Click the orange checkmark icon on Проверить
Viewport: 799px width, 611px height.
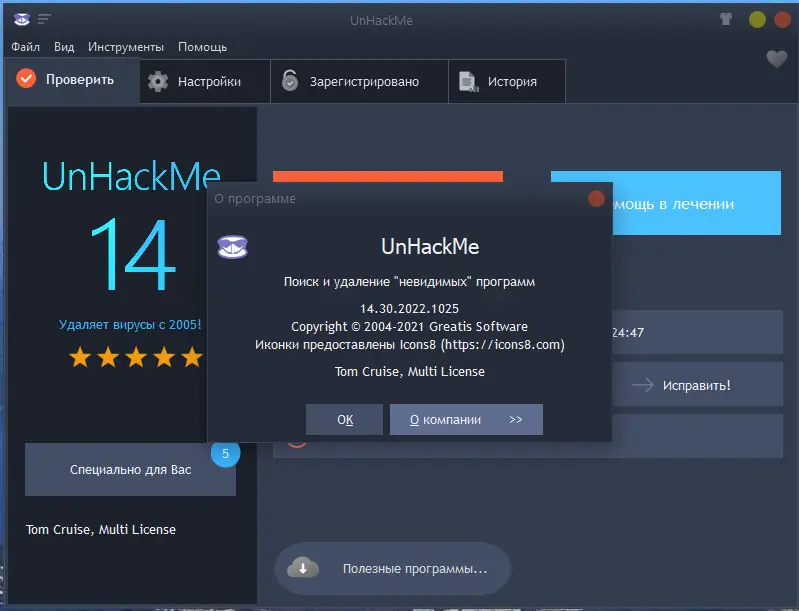pos(26,79)
